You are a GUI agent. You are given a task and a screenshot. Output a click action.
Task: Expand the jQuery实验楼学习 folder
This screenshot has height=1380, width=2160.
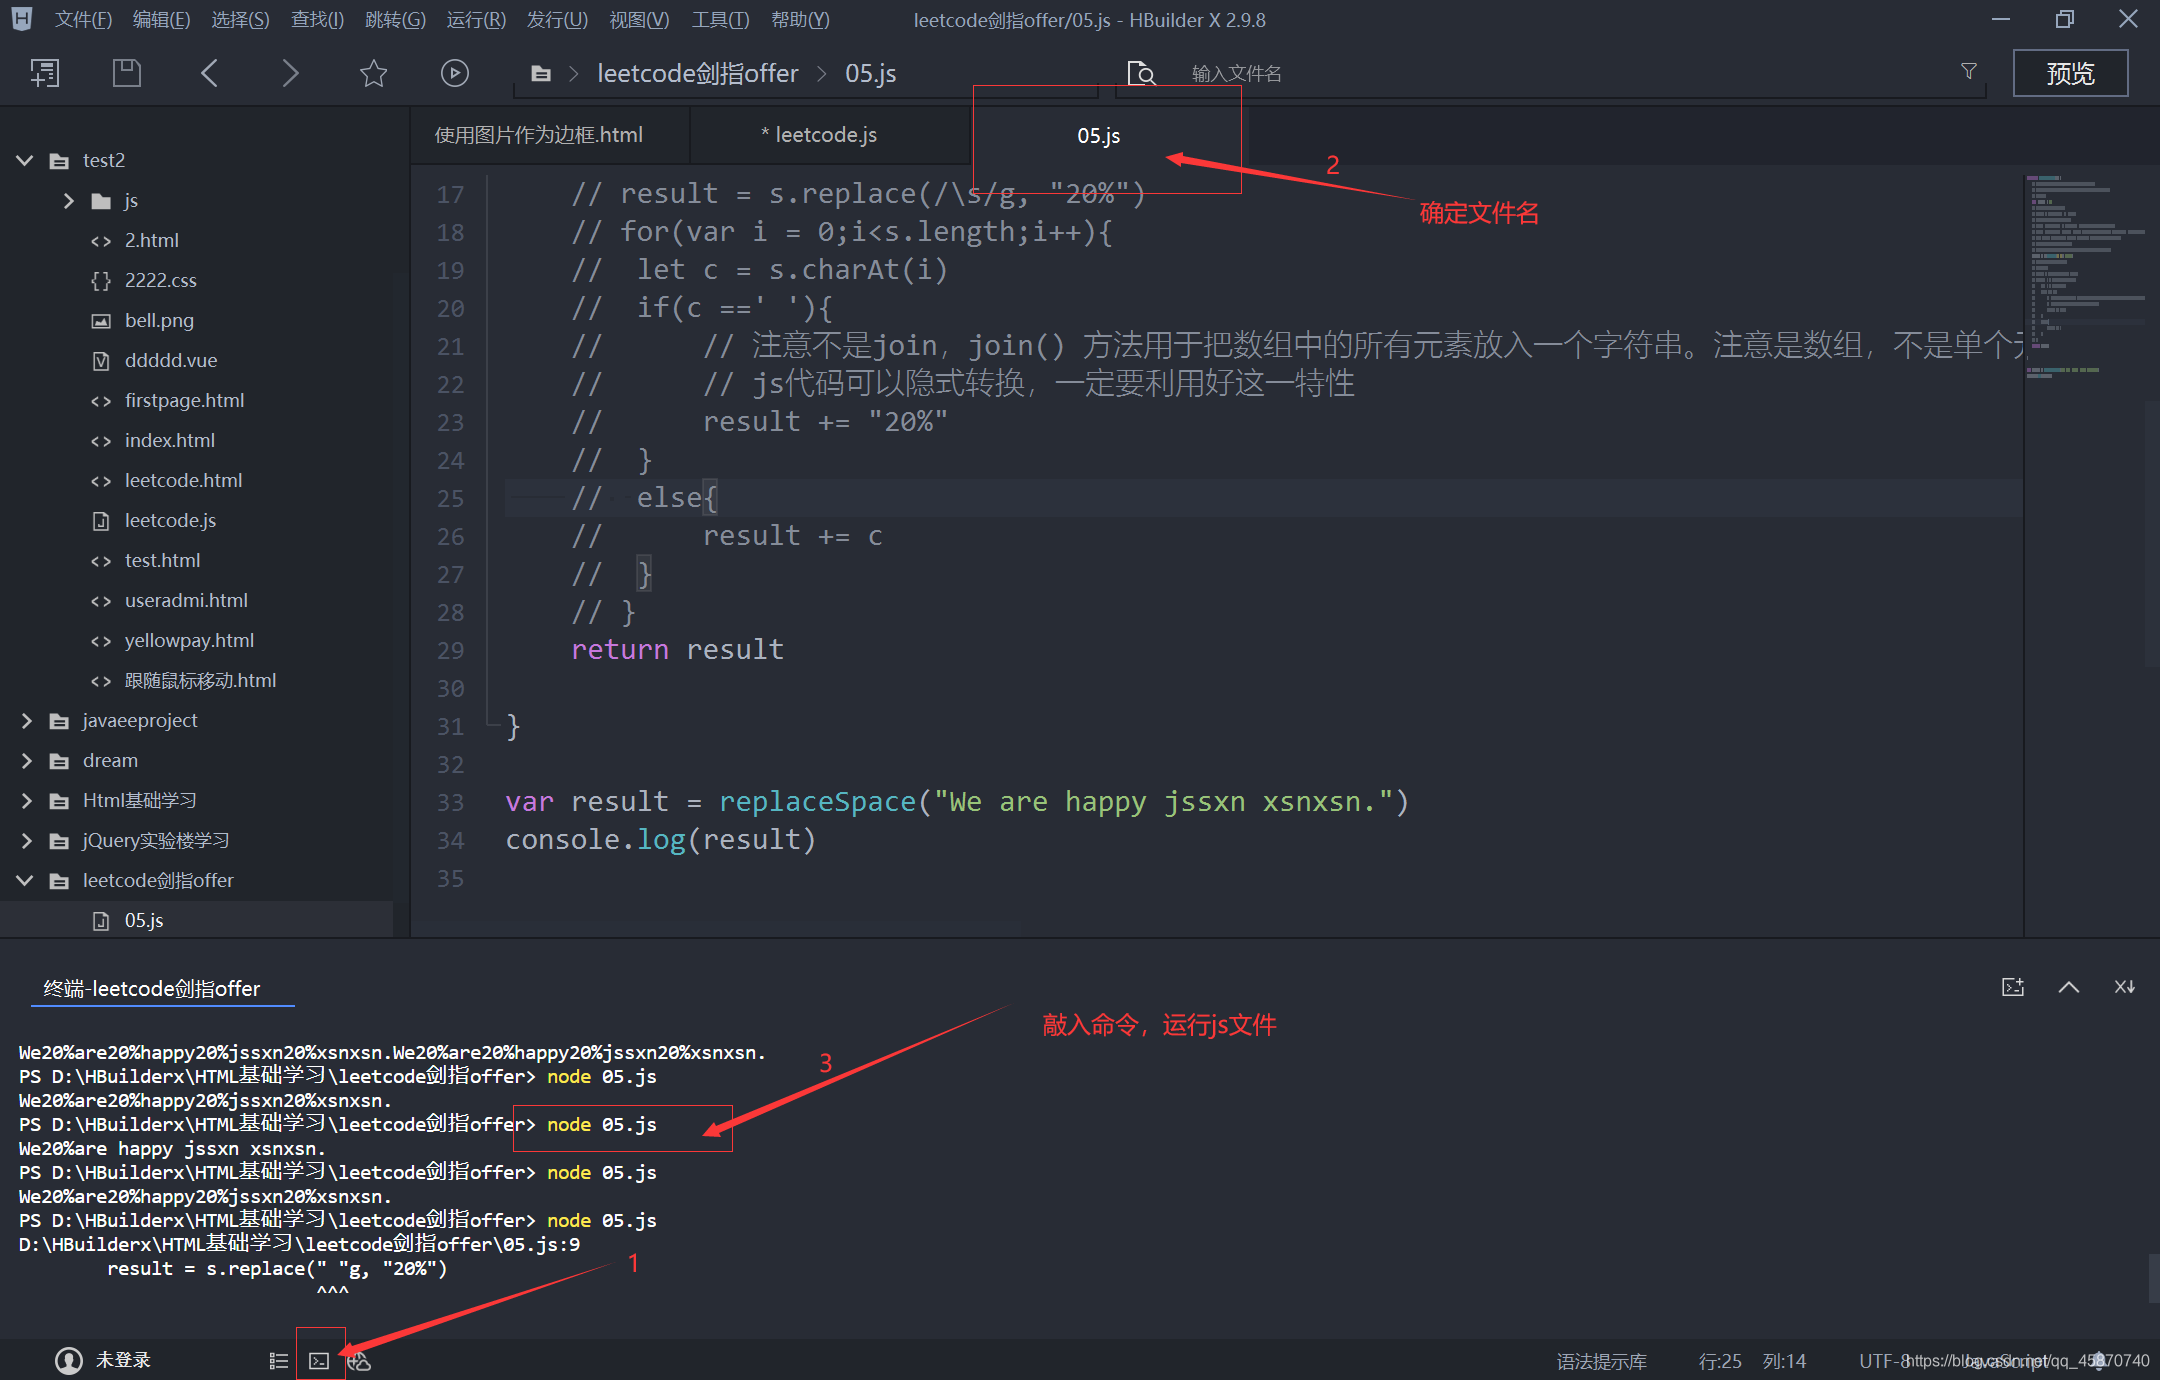click(x=27, y=841)
